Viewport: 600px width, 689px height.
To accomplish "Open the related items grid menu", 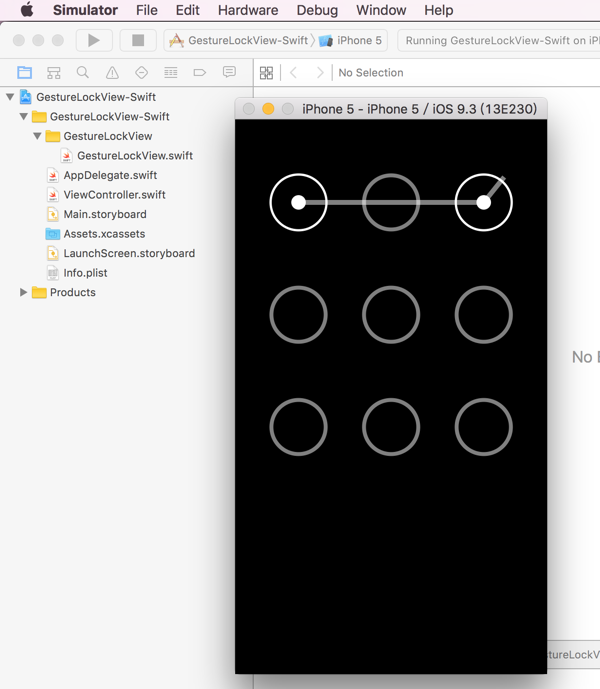I will pos(266,73).
